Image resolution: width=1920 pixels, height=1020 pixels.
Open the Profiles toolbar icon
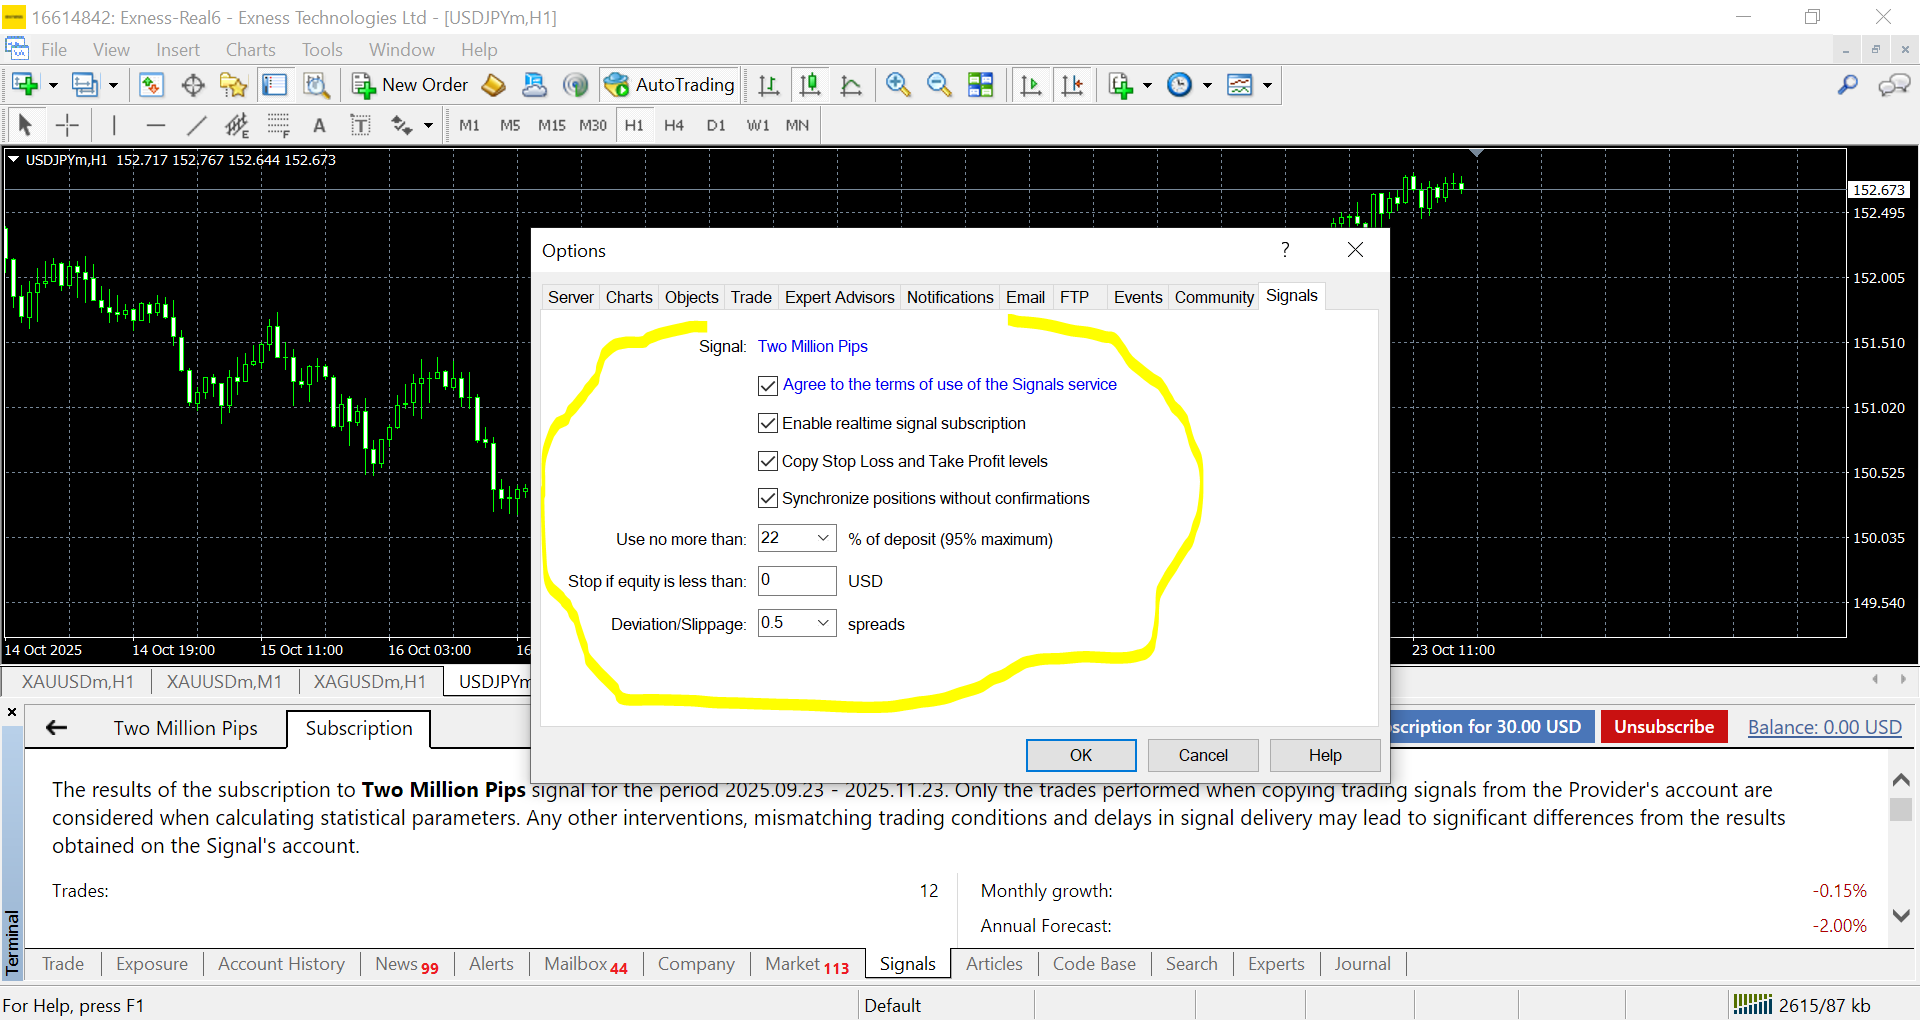point(85,85)
